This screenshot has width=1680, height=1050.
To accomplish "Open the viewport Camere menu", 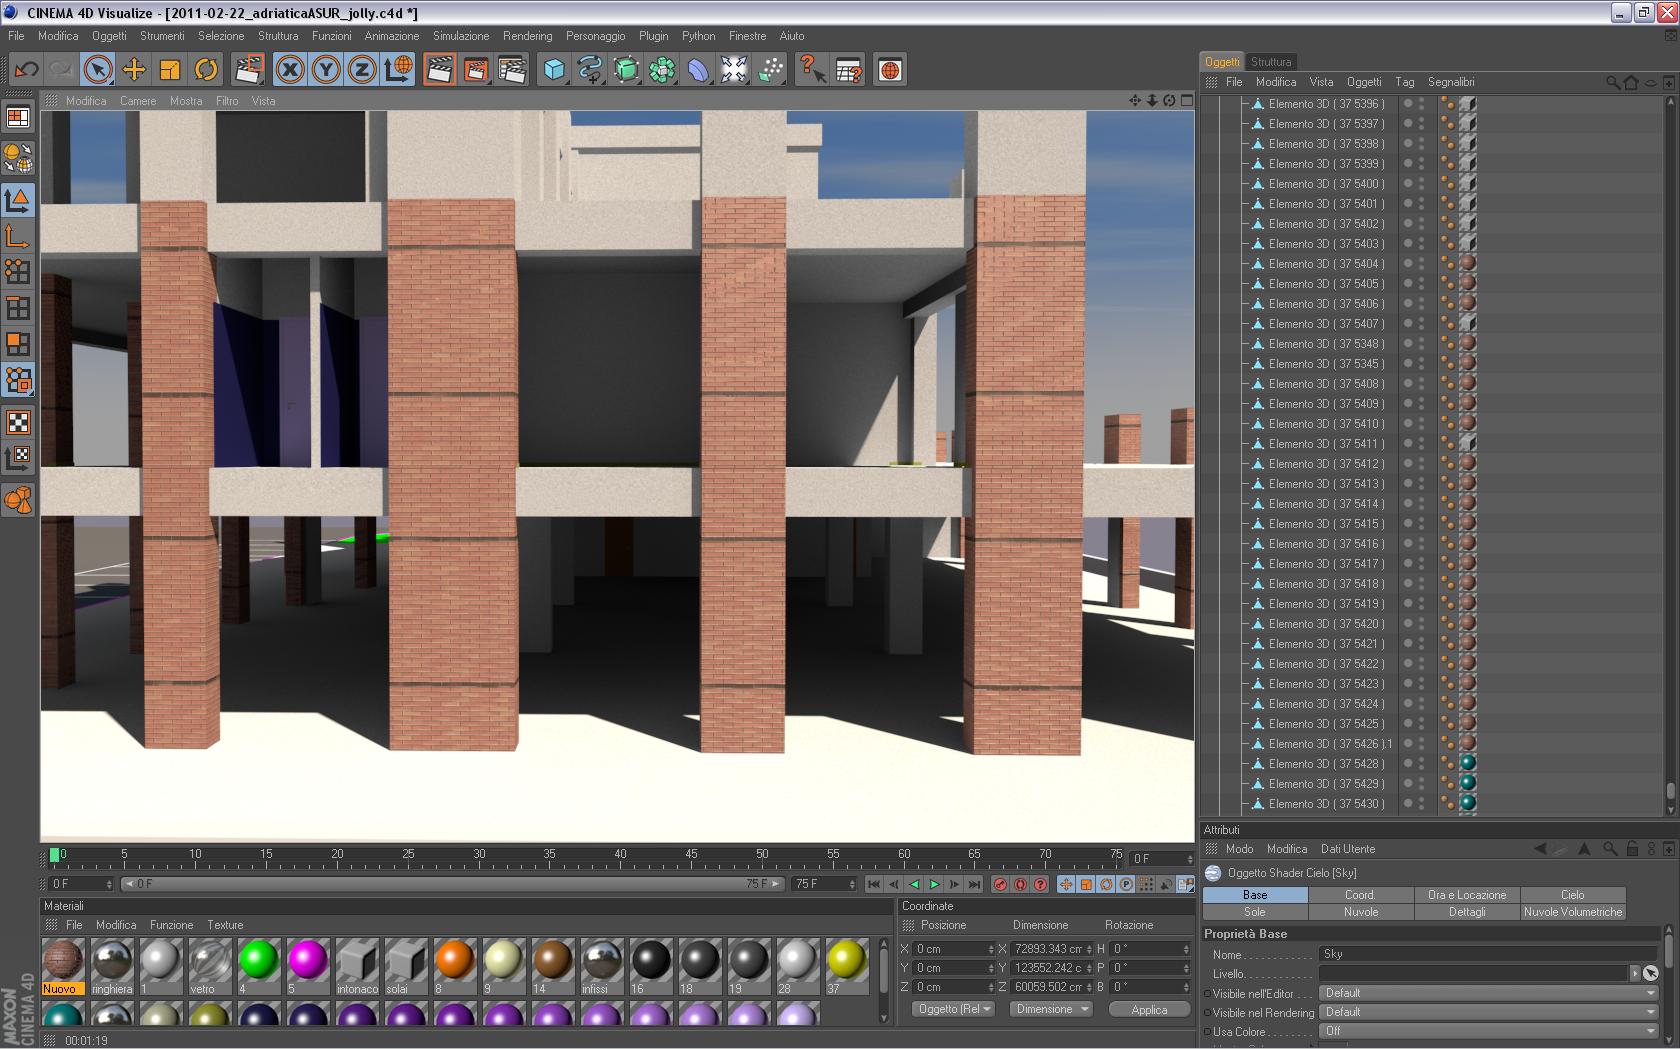I will (x=138, y=101).
